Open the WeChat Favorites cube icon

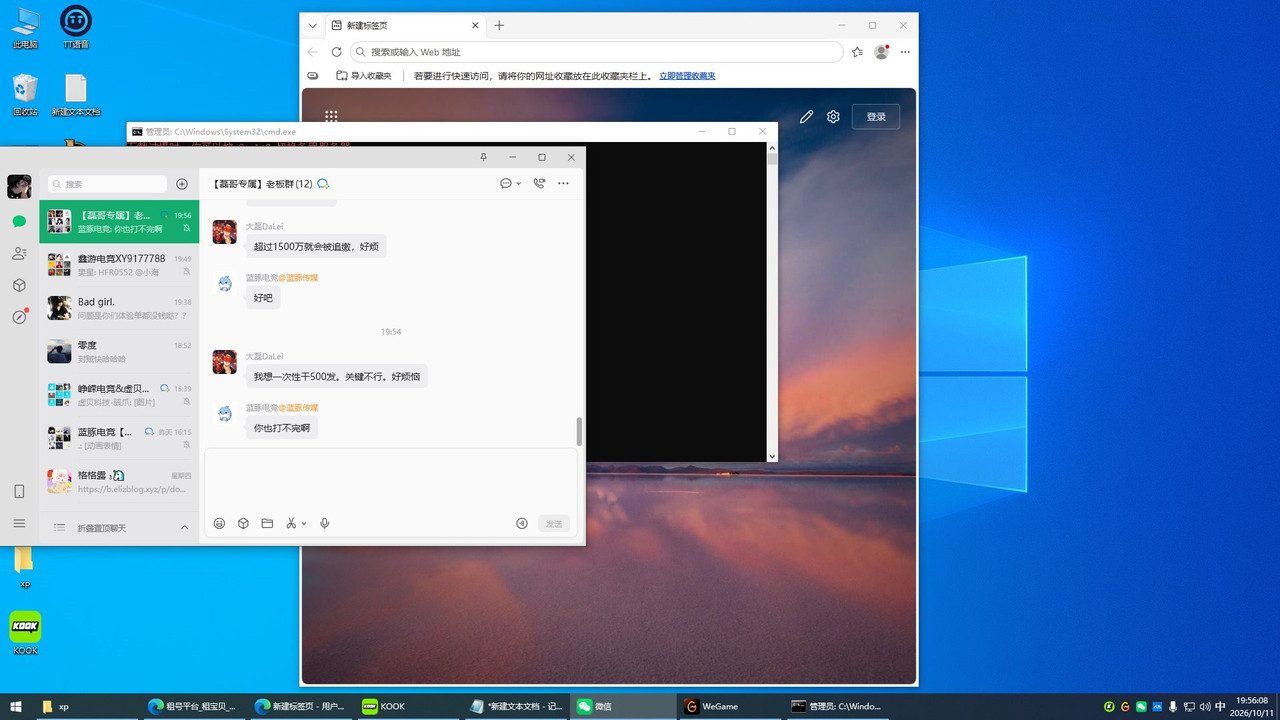pos(19,285)
